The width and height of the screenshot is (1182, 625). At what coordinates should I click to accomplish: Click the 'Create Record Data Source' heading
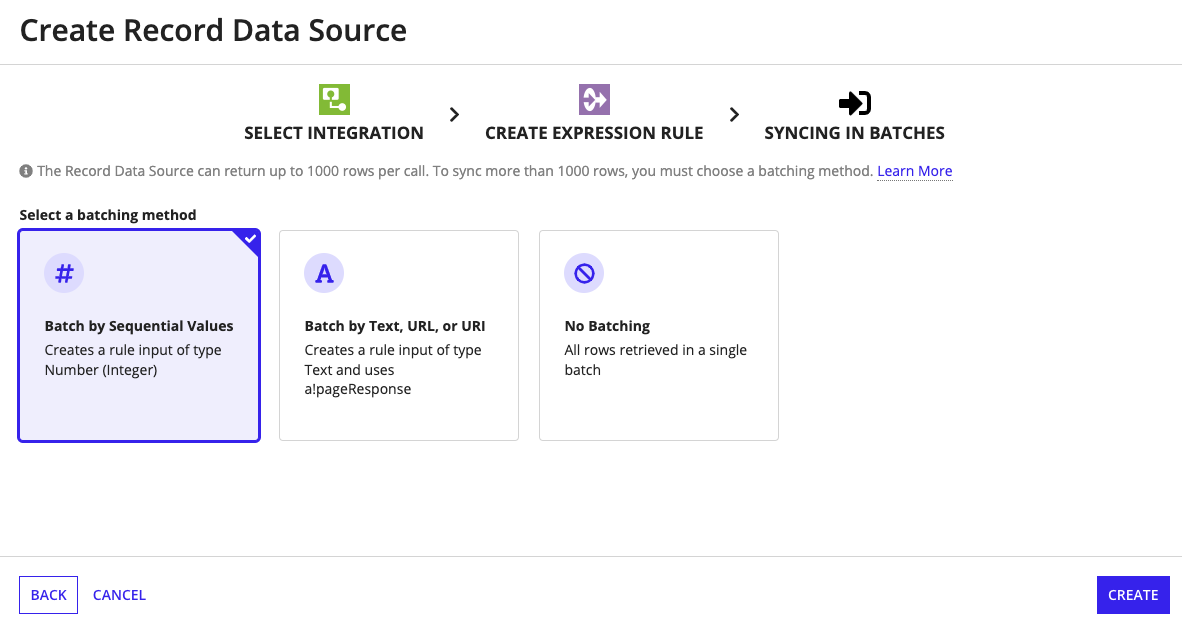213,31
